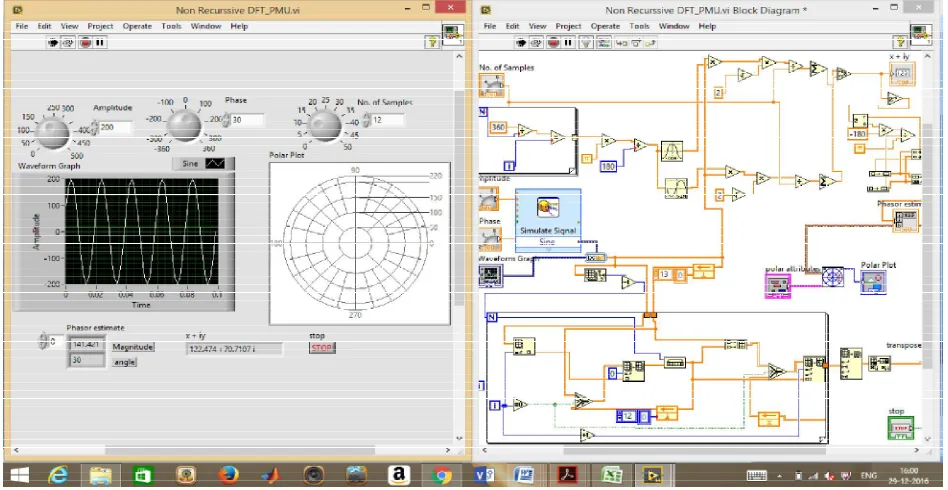The height and width of the screenshot is (490, 948).
Task: Abort execution from front panel toolbar
Action: pyautogui.click(x=85, y=43)
